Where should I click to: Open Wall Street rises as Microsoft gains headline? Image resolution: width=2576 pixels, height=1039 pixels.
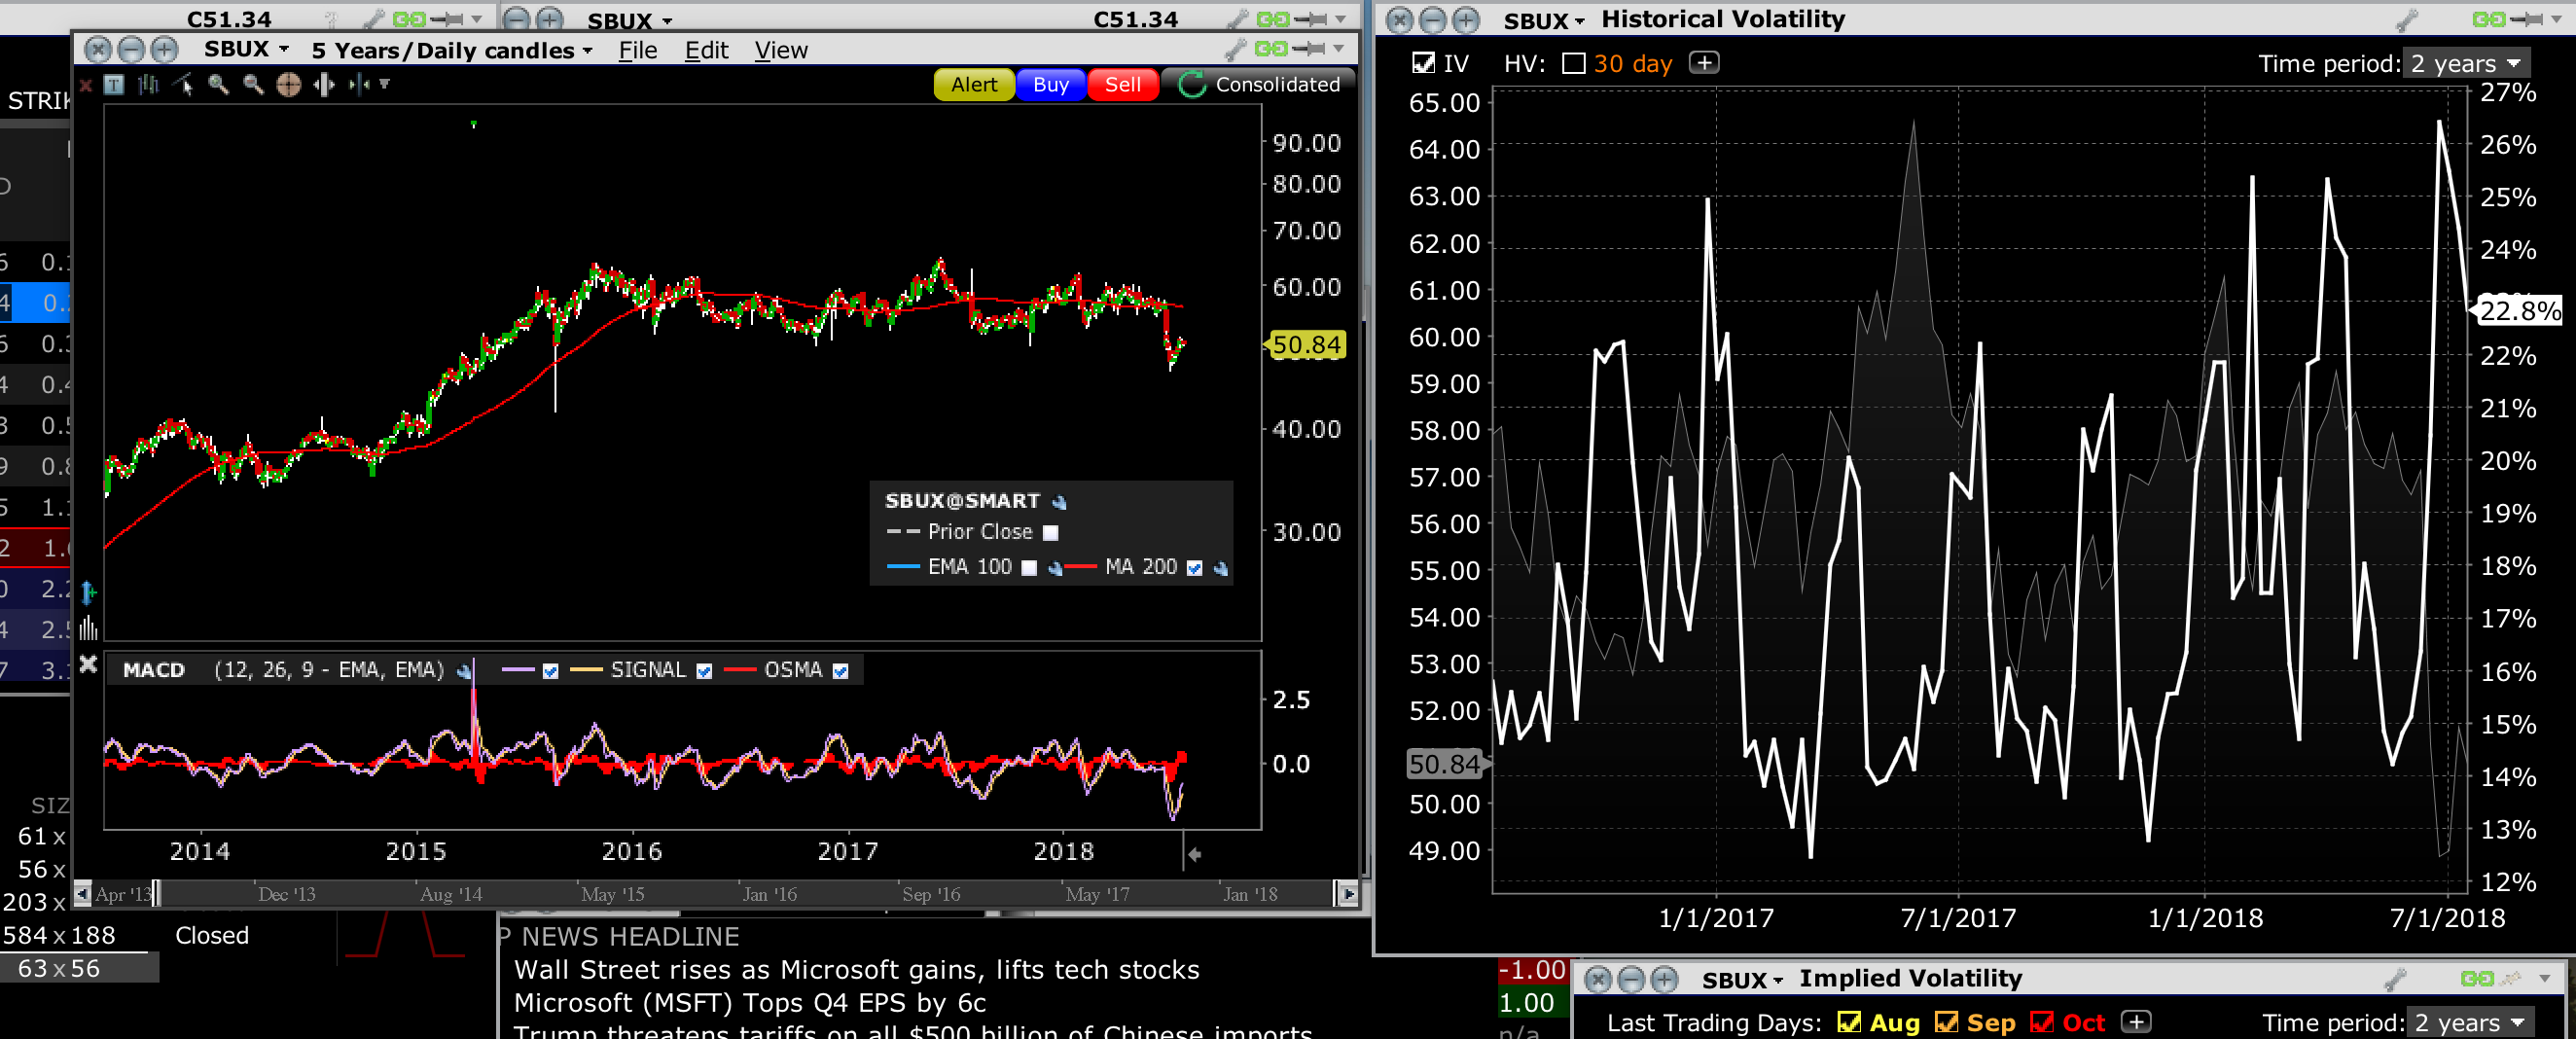pos(856,970)
